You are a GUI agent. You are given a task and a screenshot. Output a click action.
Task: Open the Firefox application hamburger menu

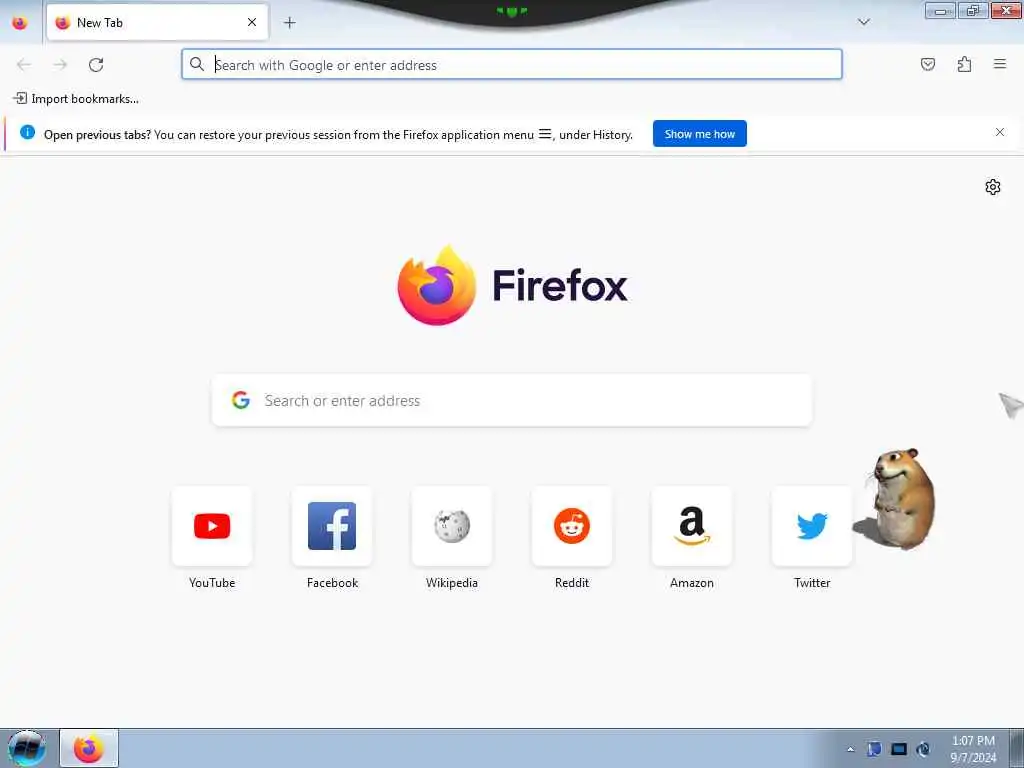point(999,64)
